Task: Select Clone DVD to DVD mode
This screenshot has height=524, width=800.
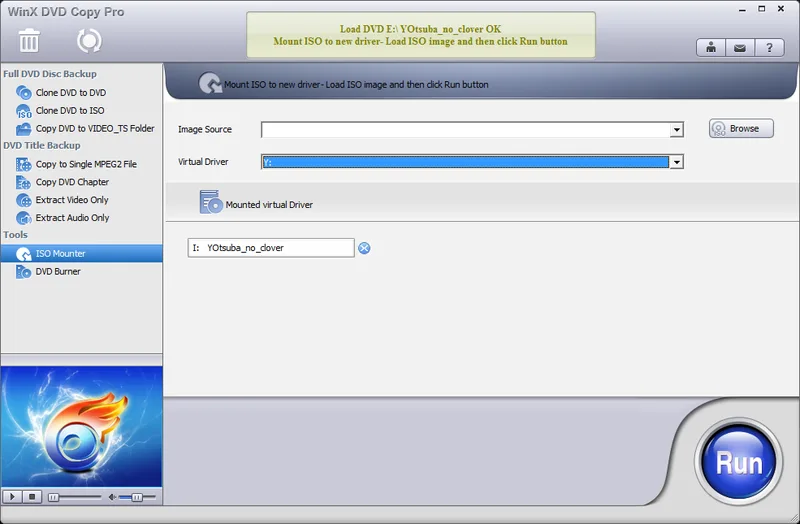Action: coord(70,93)
